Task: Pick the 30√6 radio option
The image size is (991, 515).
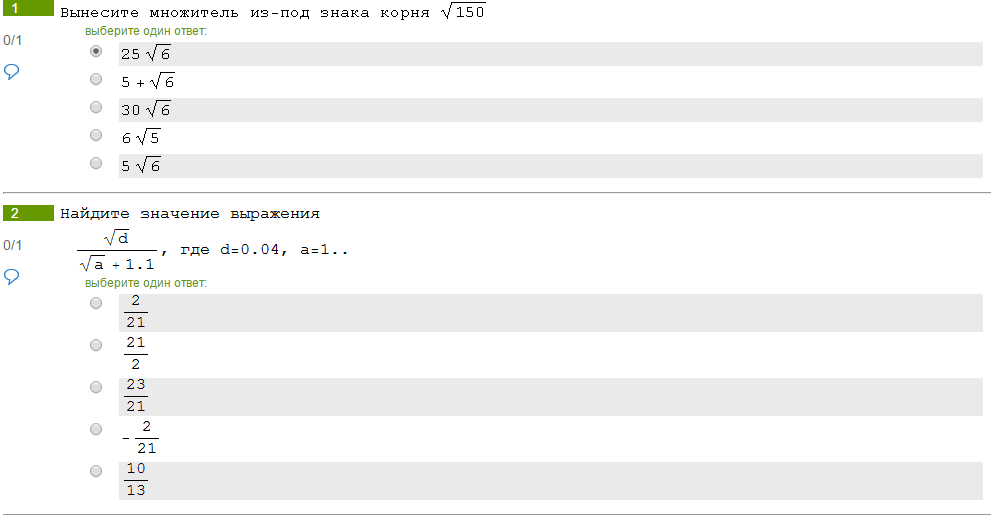Action: coord(96,107)
